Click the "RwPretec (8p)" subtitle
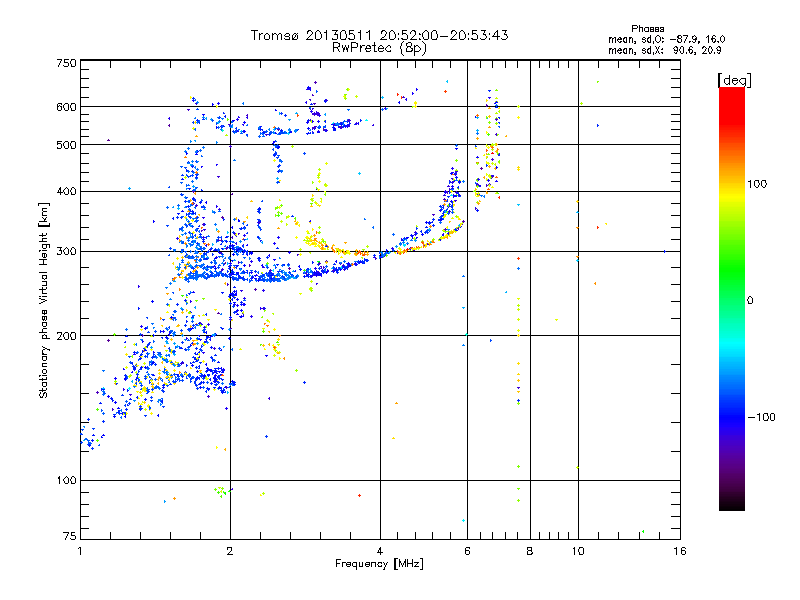This screenshot has width=800, height=600. click(x=379, y=48)
